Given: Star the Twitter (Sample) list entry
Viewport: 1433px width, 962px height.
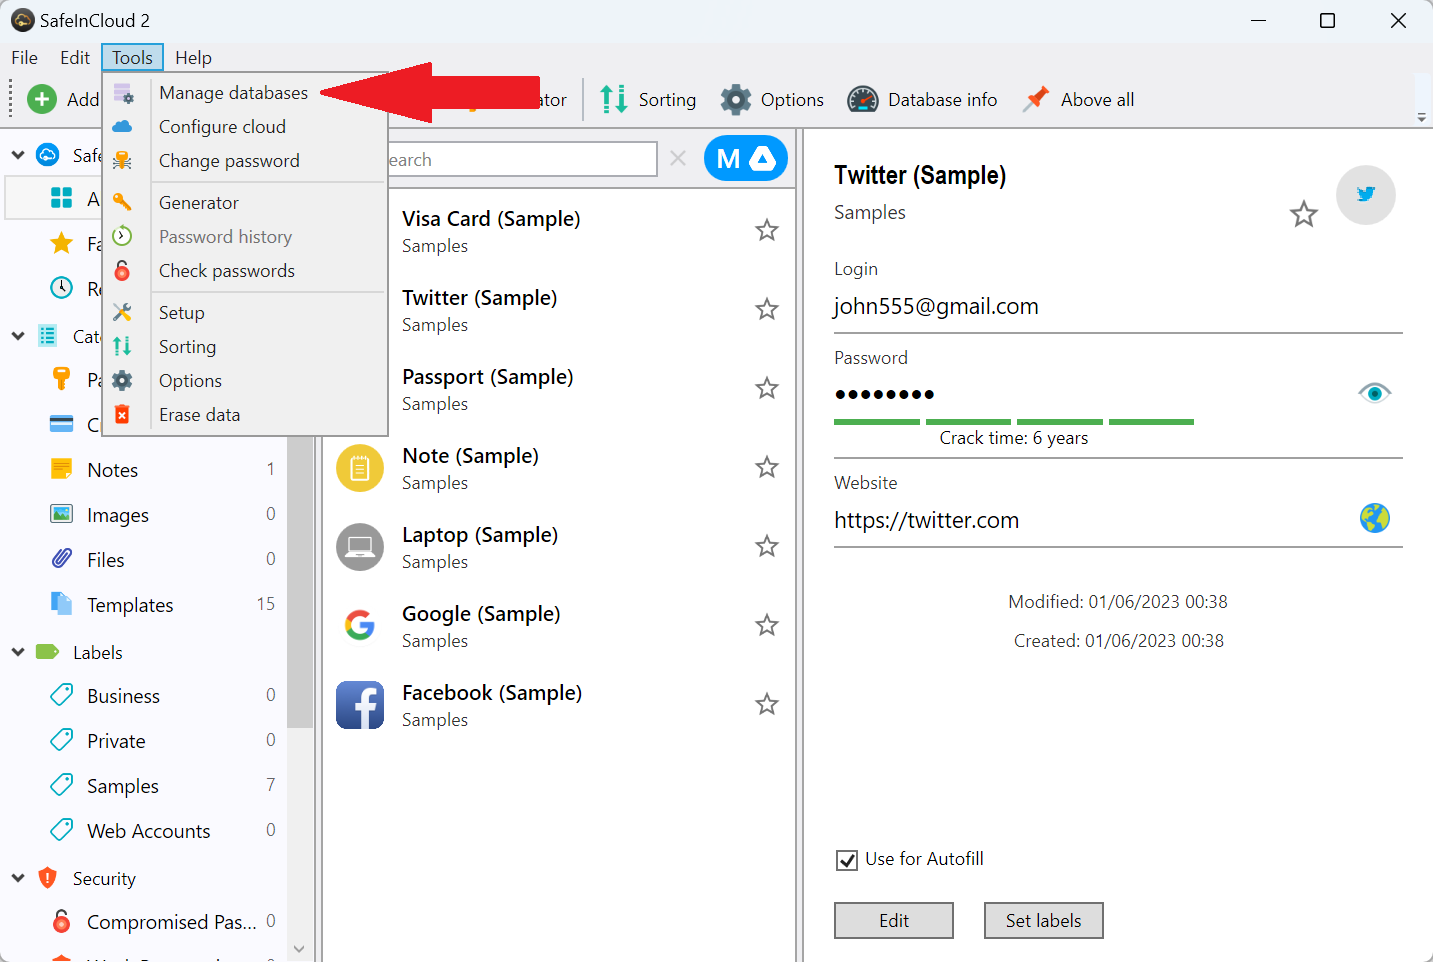Looking at the screenshot, I should tap(767, 309).
